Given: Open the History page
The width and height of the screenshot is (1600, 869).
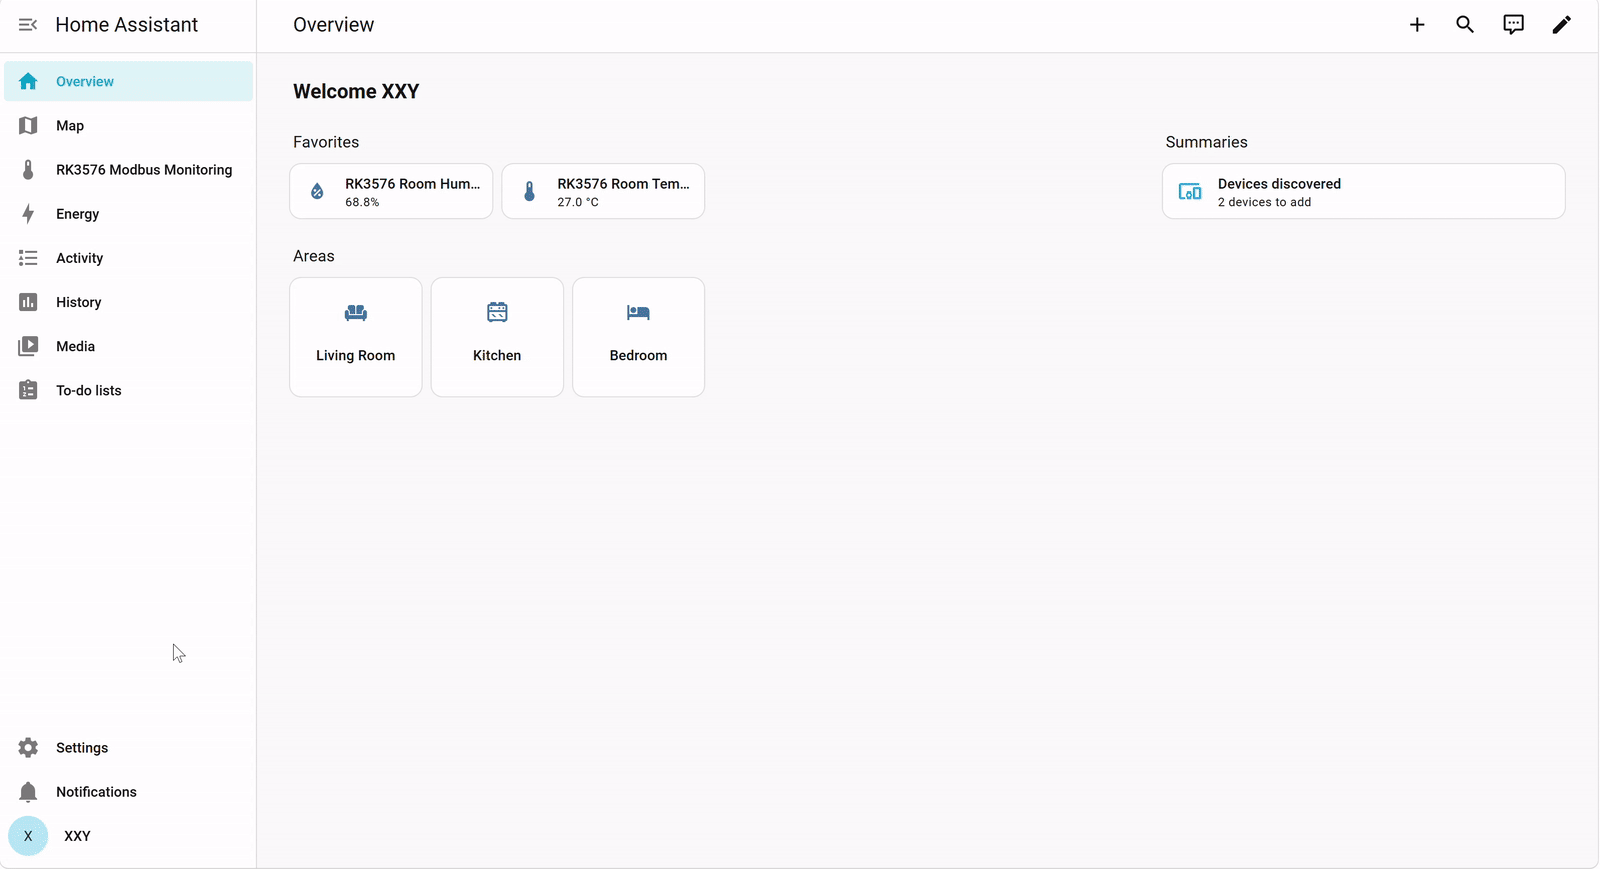Looking at the screenshot, I should tap(129, 302).
